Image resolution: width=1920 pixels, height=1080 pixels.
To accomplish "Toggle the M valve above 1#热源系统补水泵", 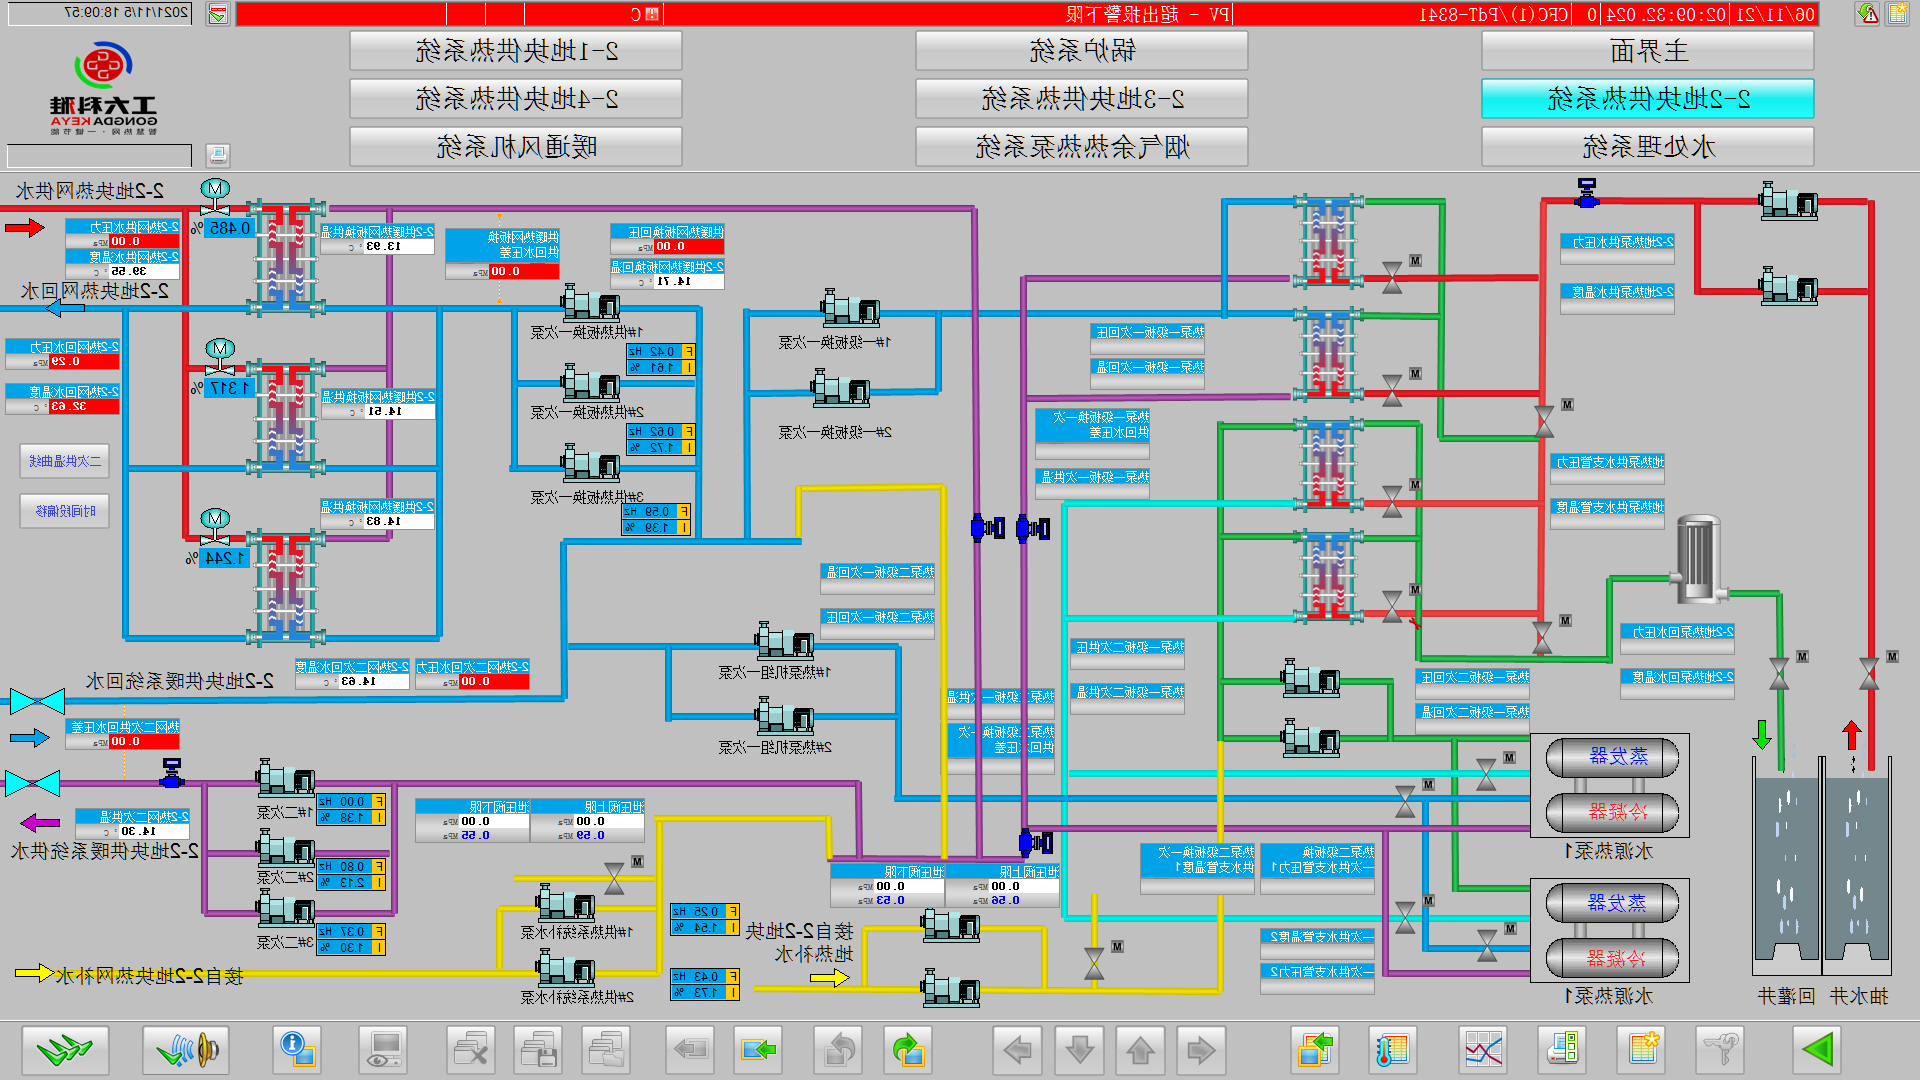I will tap(615, 879).
